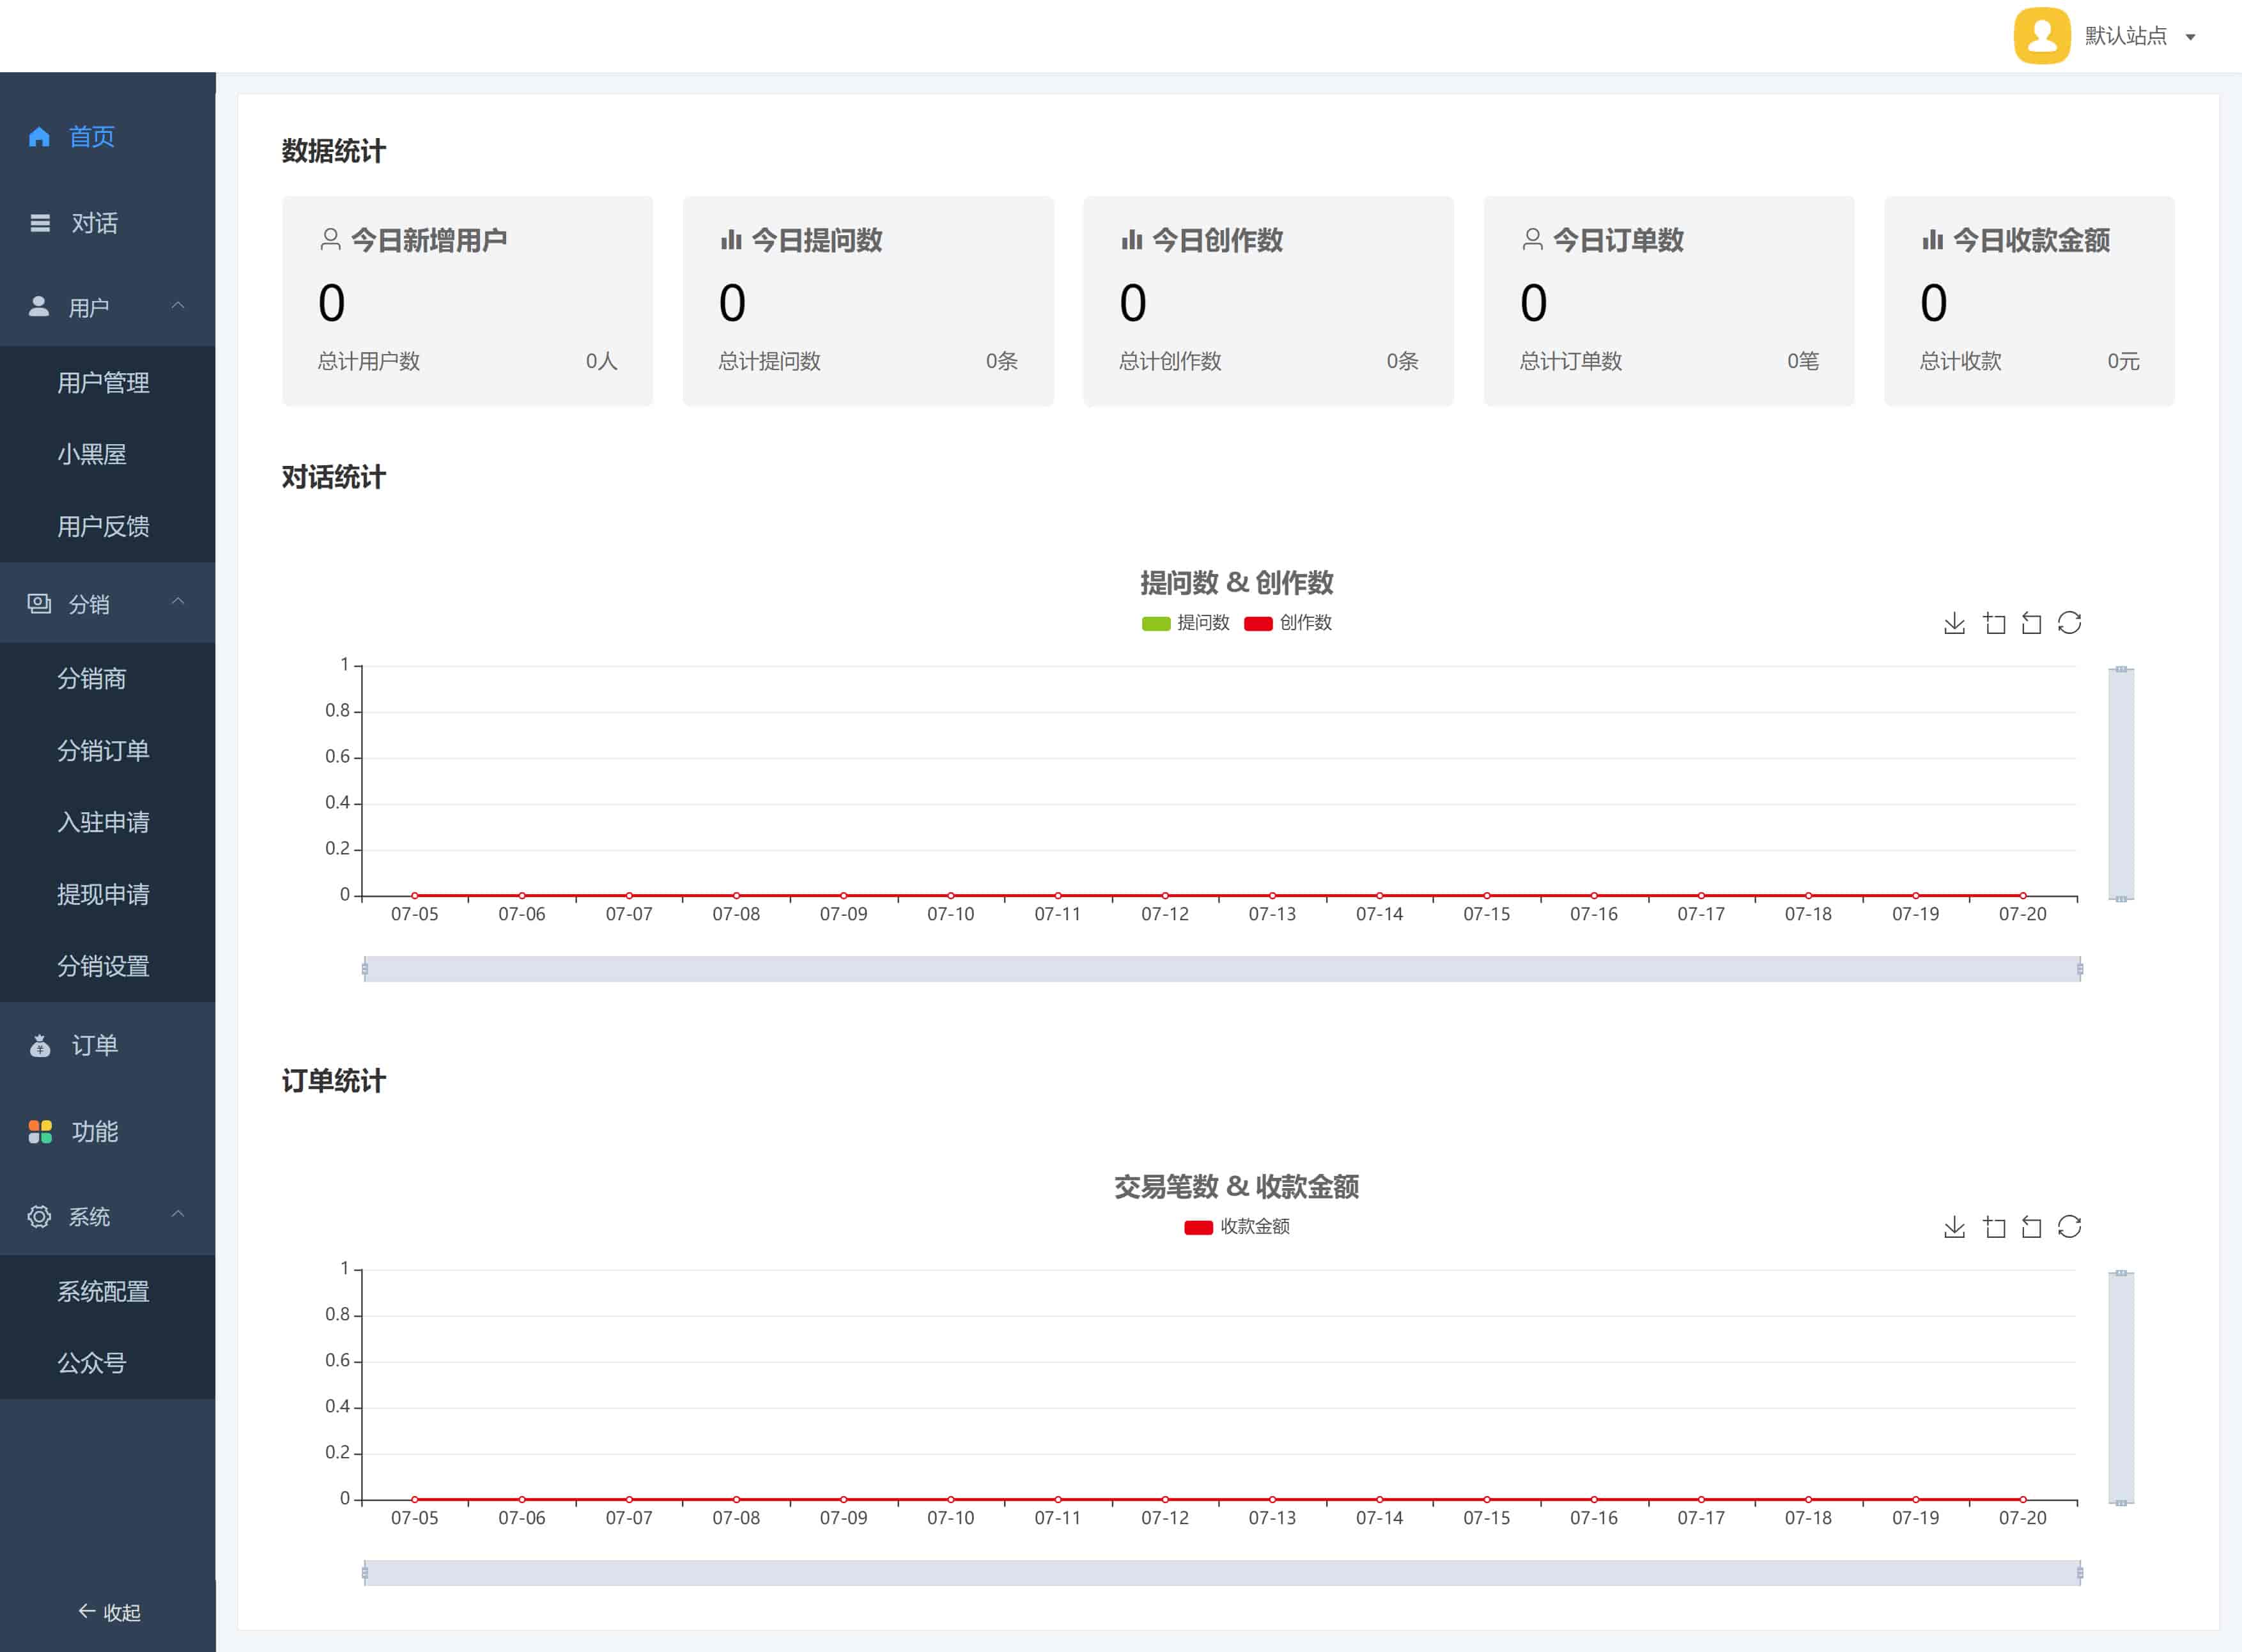Image resolution: width=2242 pixels, height=1652 pixels.
Task: Download the 交易笔数 & 收款金额 chart as an image
Action: pyautogui.click(x=1954, y=1227)
